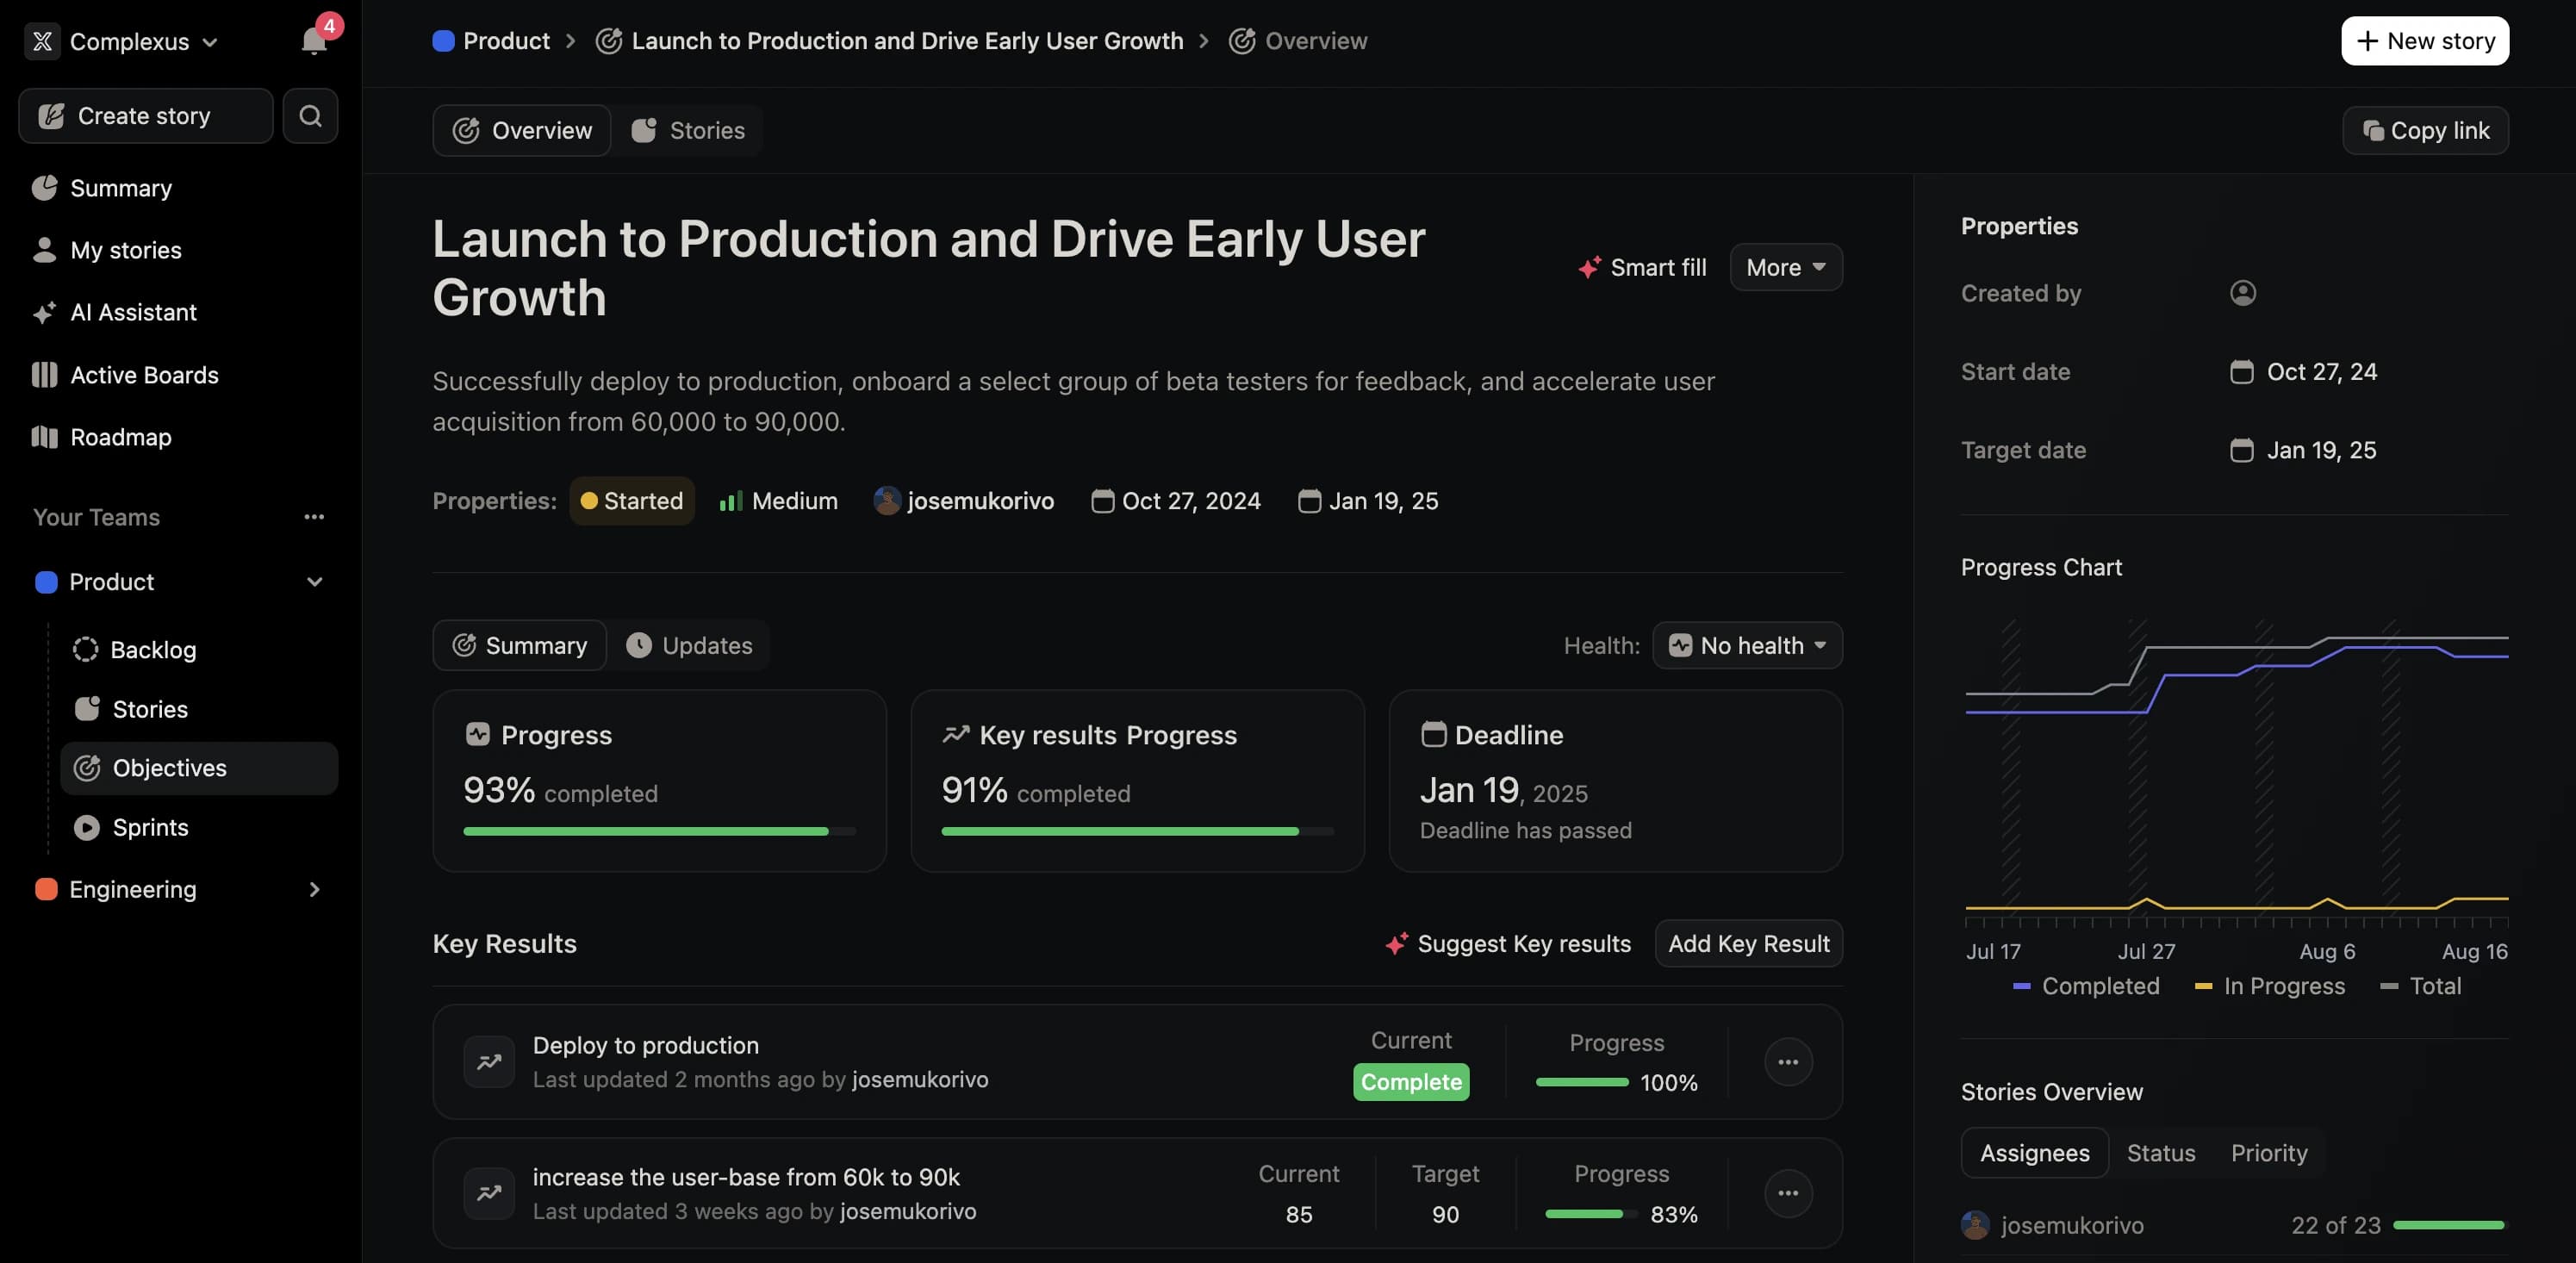
Task: Go to Roadmap page
Action: point(120,437)
